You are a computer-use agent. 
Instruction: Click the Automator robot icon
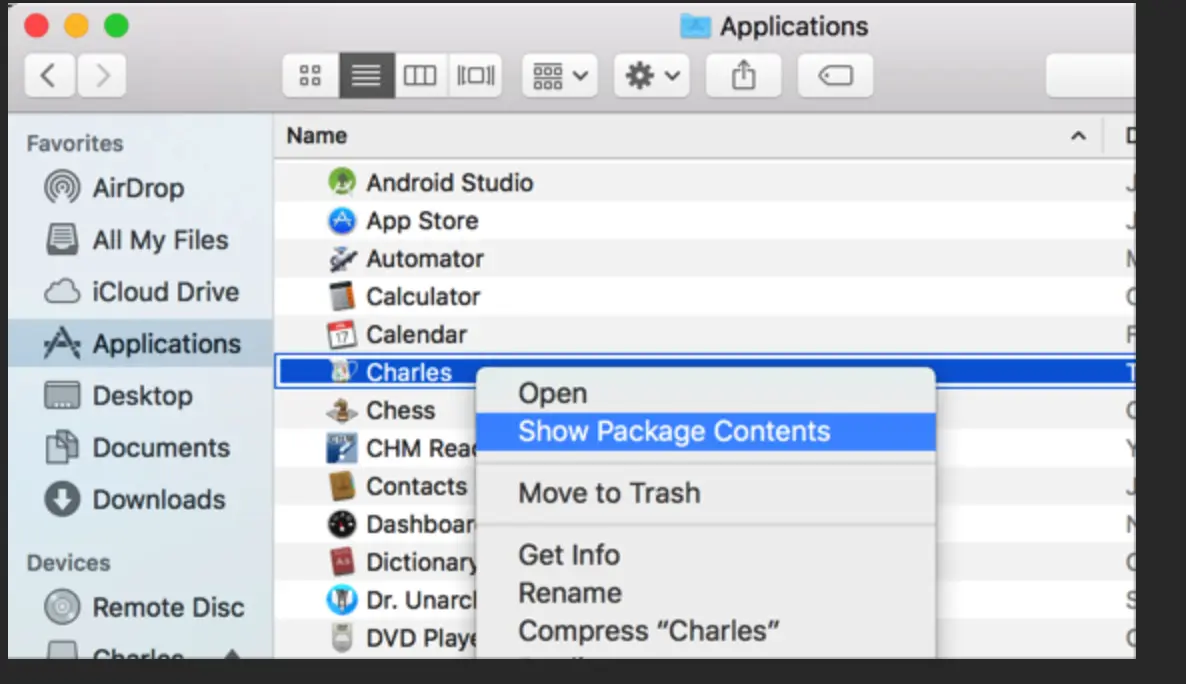coord(342,259)
